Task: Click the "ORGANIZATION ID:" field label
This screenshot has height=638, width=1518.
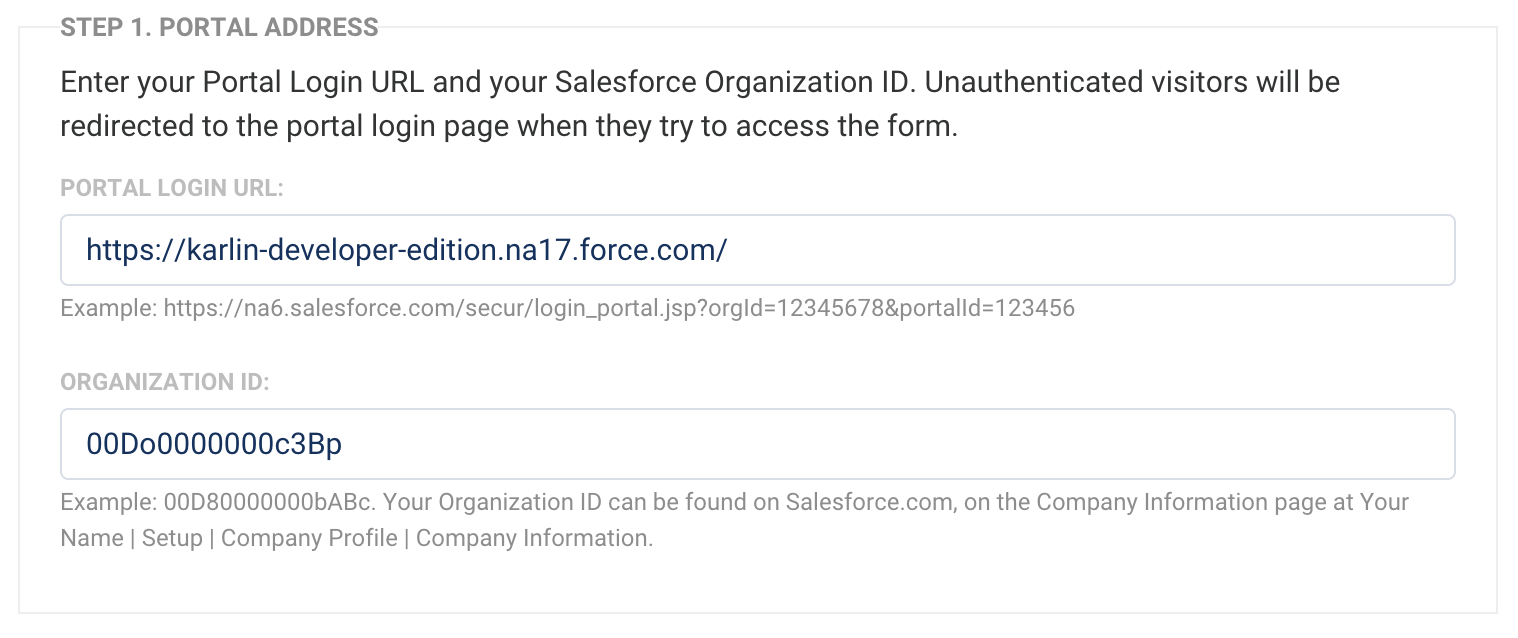Action: (x=166, y=382)
